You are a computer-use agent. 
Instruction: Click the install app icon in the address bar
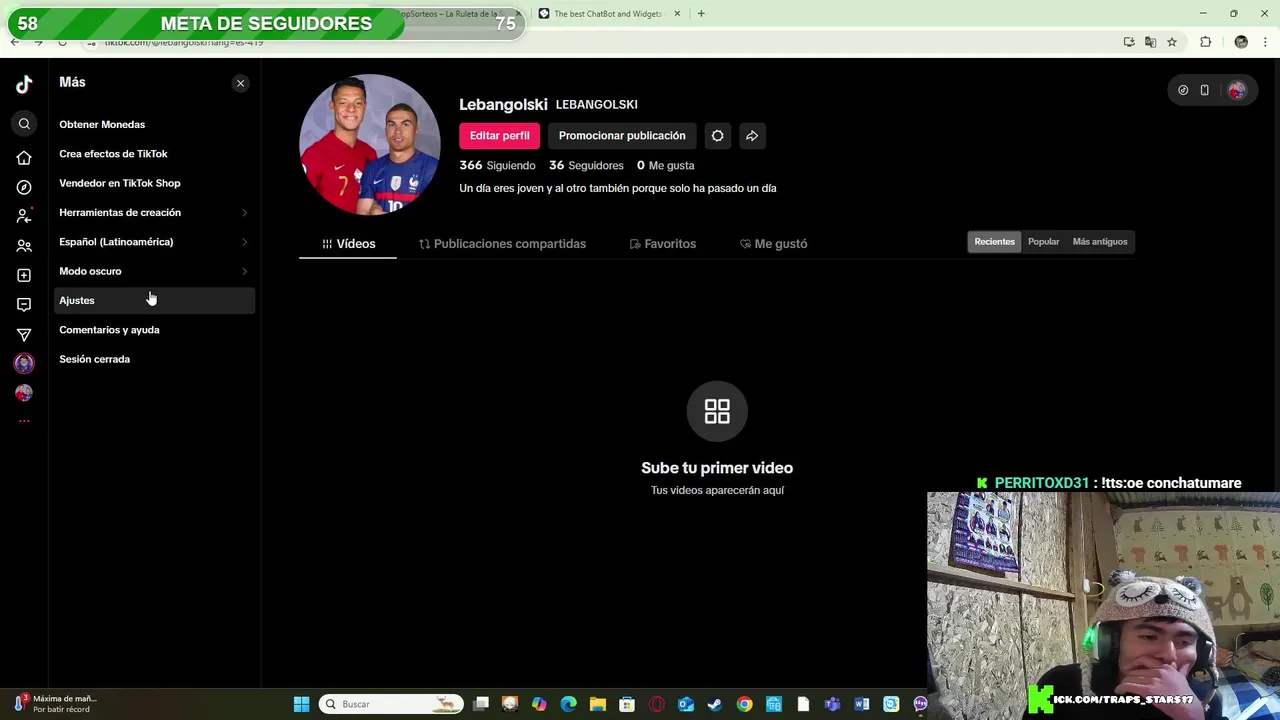1129,42
